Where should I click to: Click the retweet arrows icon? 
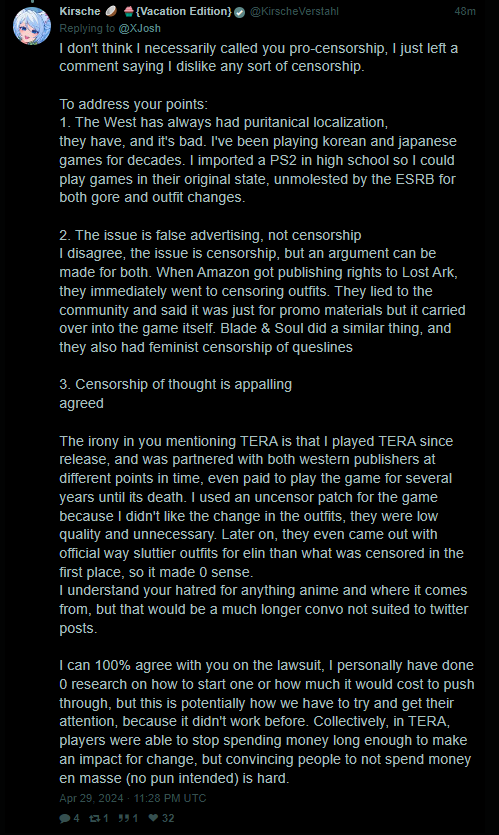94,818
